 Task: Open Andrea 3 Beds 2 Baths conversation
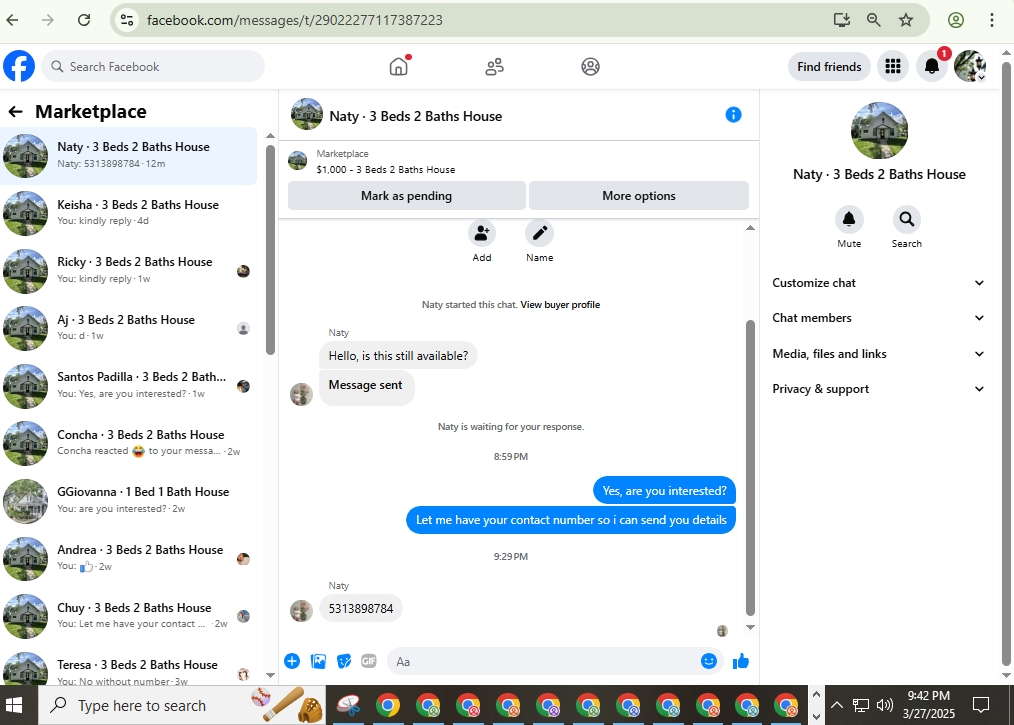129,558
